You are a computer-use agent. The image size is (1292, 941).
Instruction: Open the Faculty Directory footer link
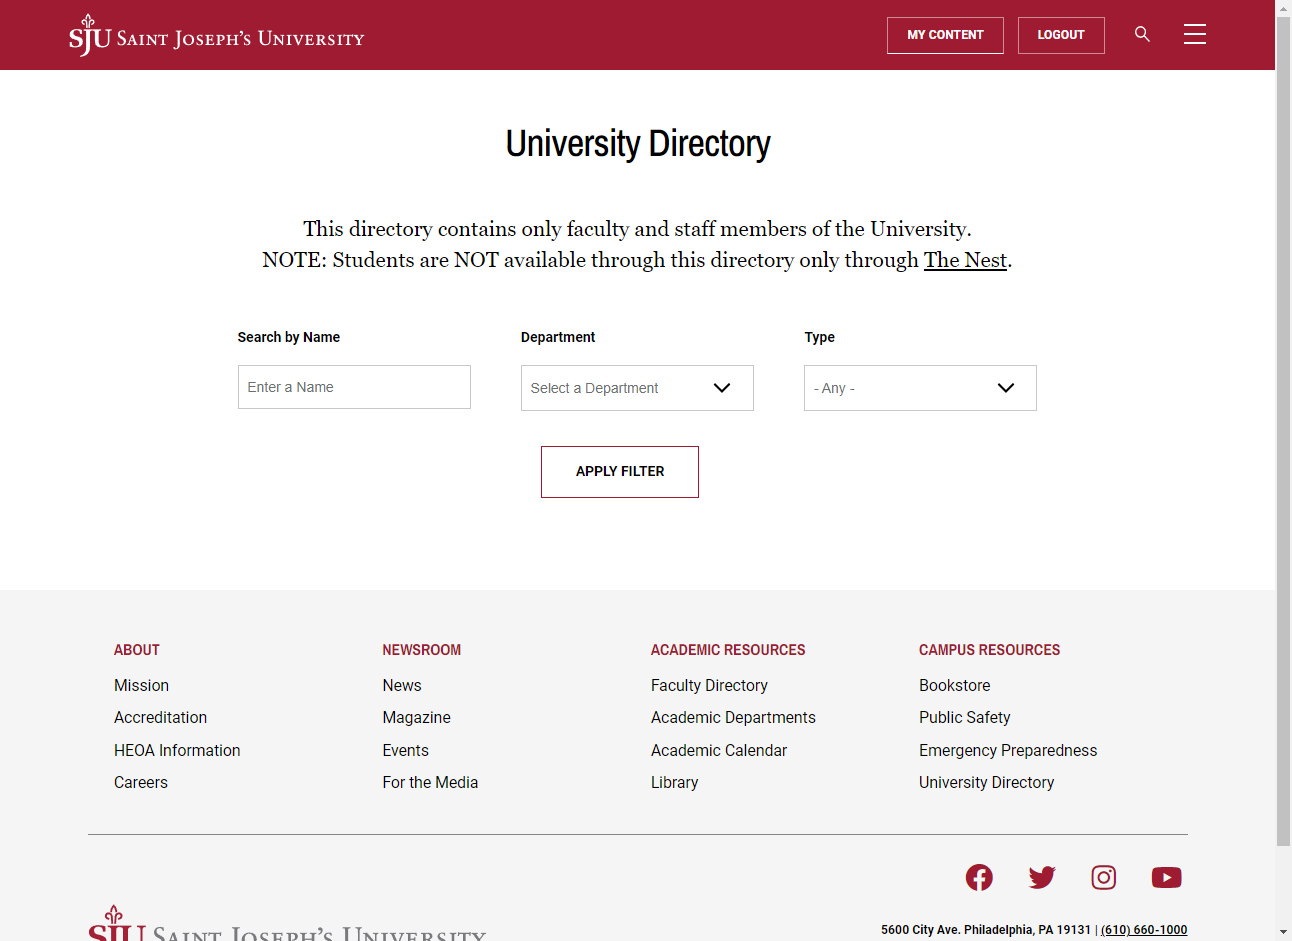pyautogui.click(x=709, y=685)
